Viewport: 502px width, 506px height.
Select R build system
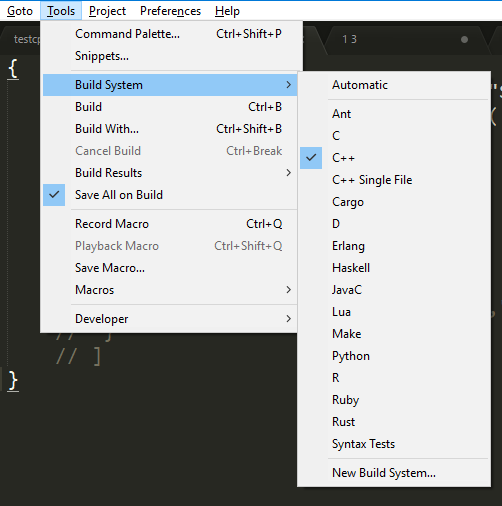pyautogui.click(x=394, y=378)
